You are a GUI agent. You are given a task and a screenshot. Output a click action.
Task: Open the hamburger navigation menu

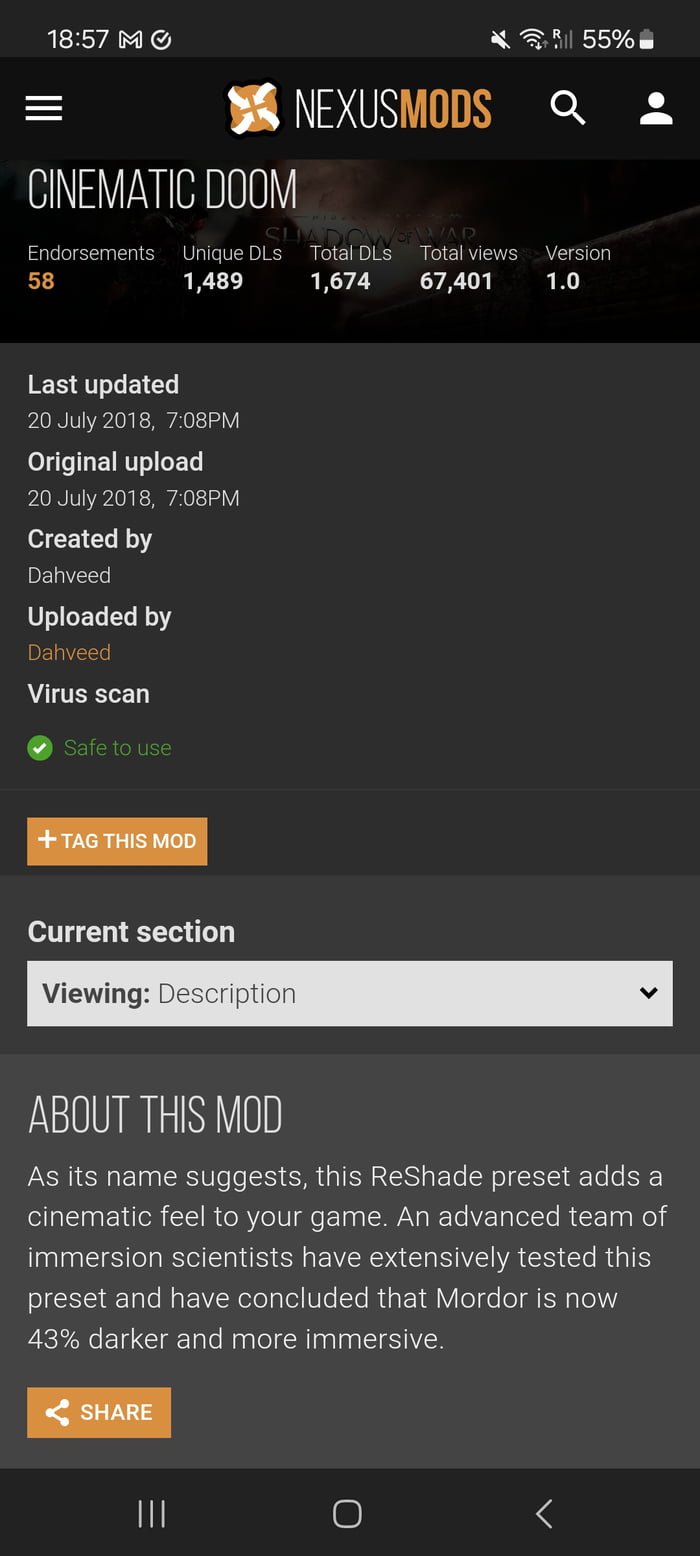[x=44, y=108]
